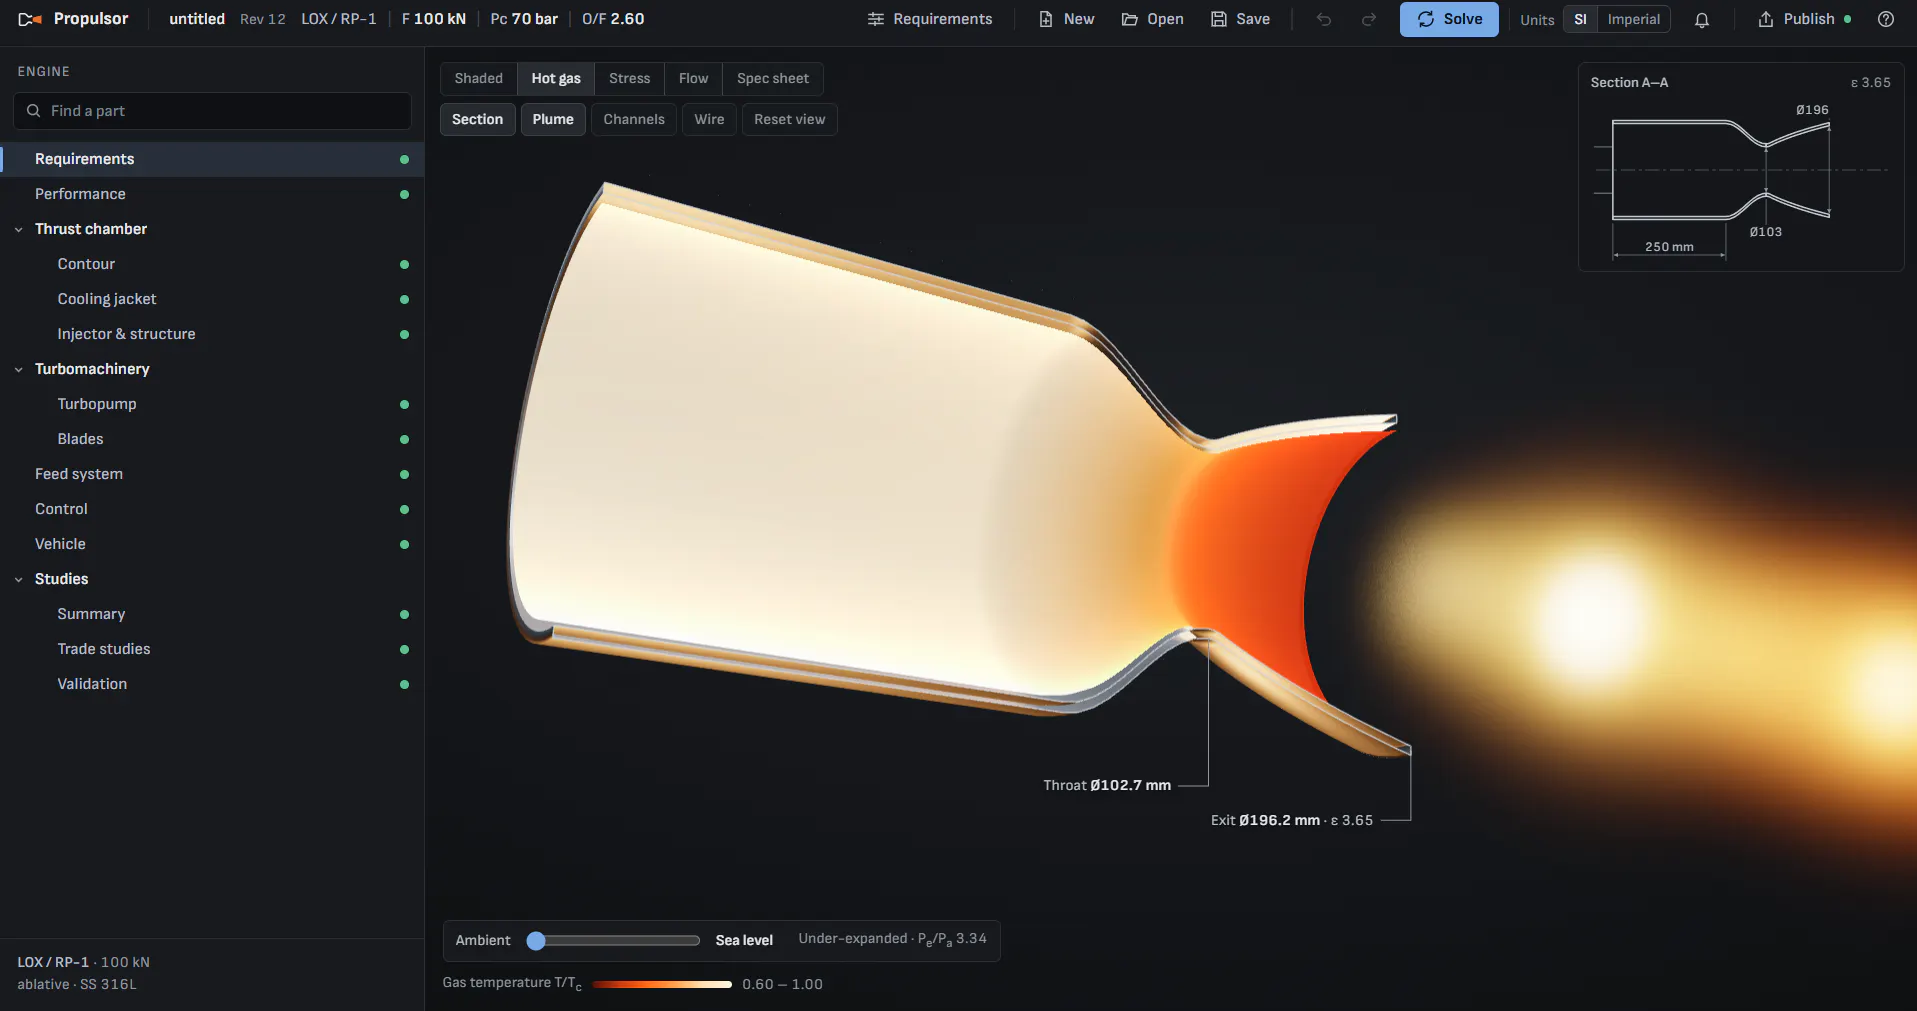Click the ablative · SS 316L footer text
Image resolution: width=1917 pixels, height=1011 pixels.
tap(77, 984)
